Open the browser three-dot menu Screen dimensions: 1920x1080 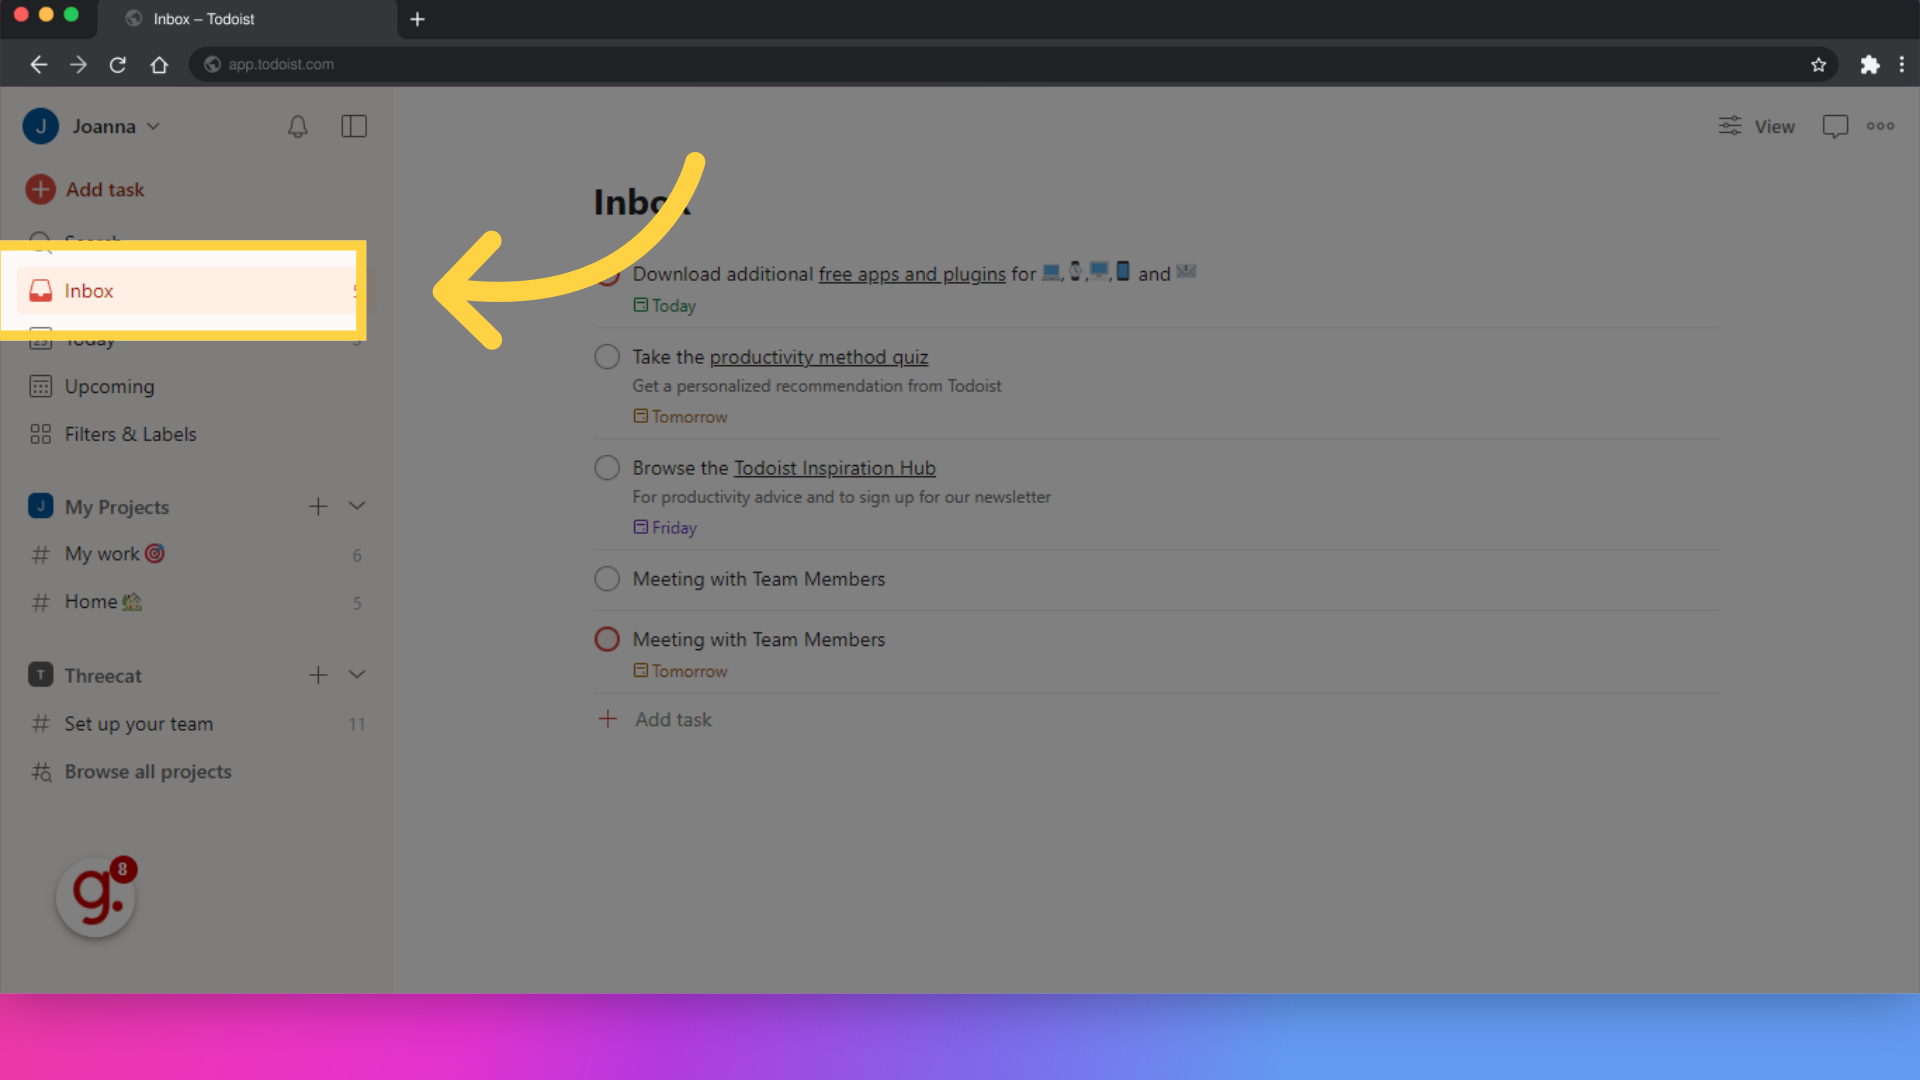[1902, 65]
